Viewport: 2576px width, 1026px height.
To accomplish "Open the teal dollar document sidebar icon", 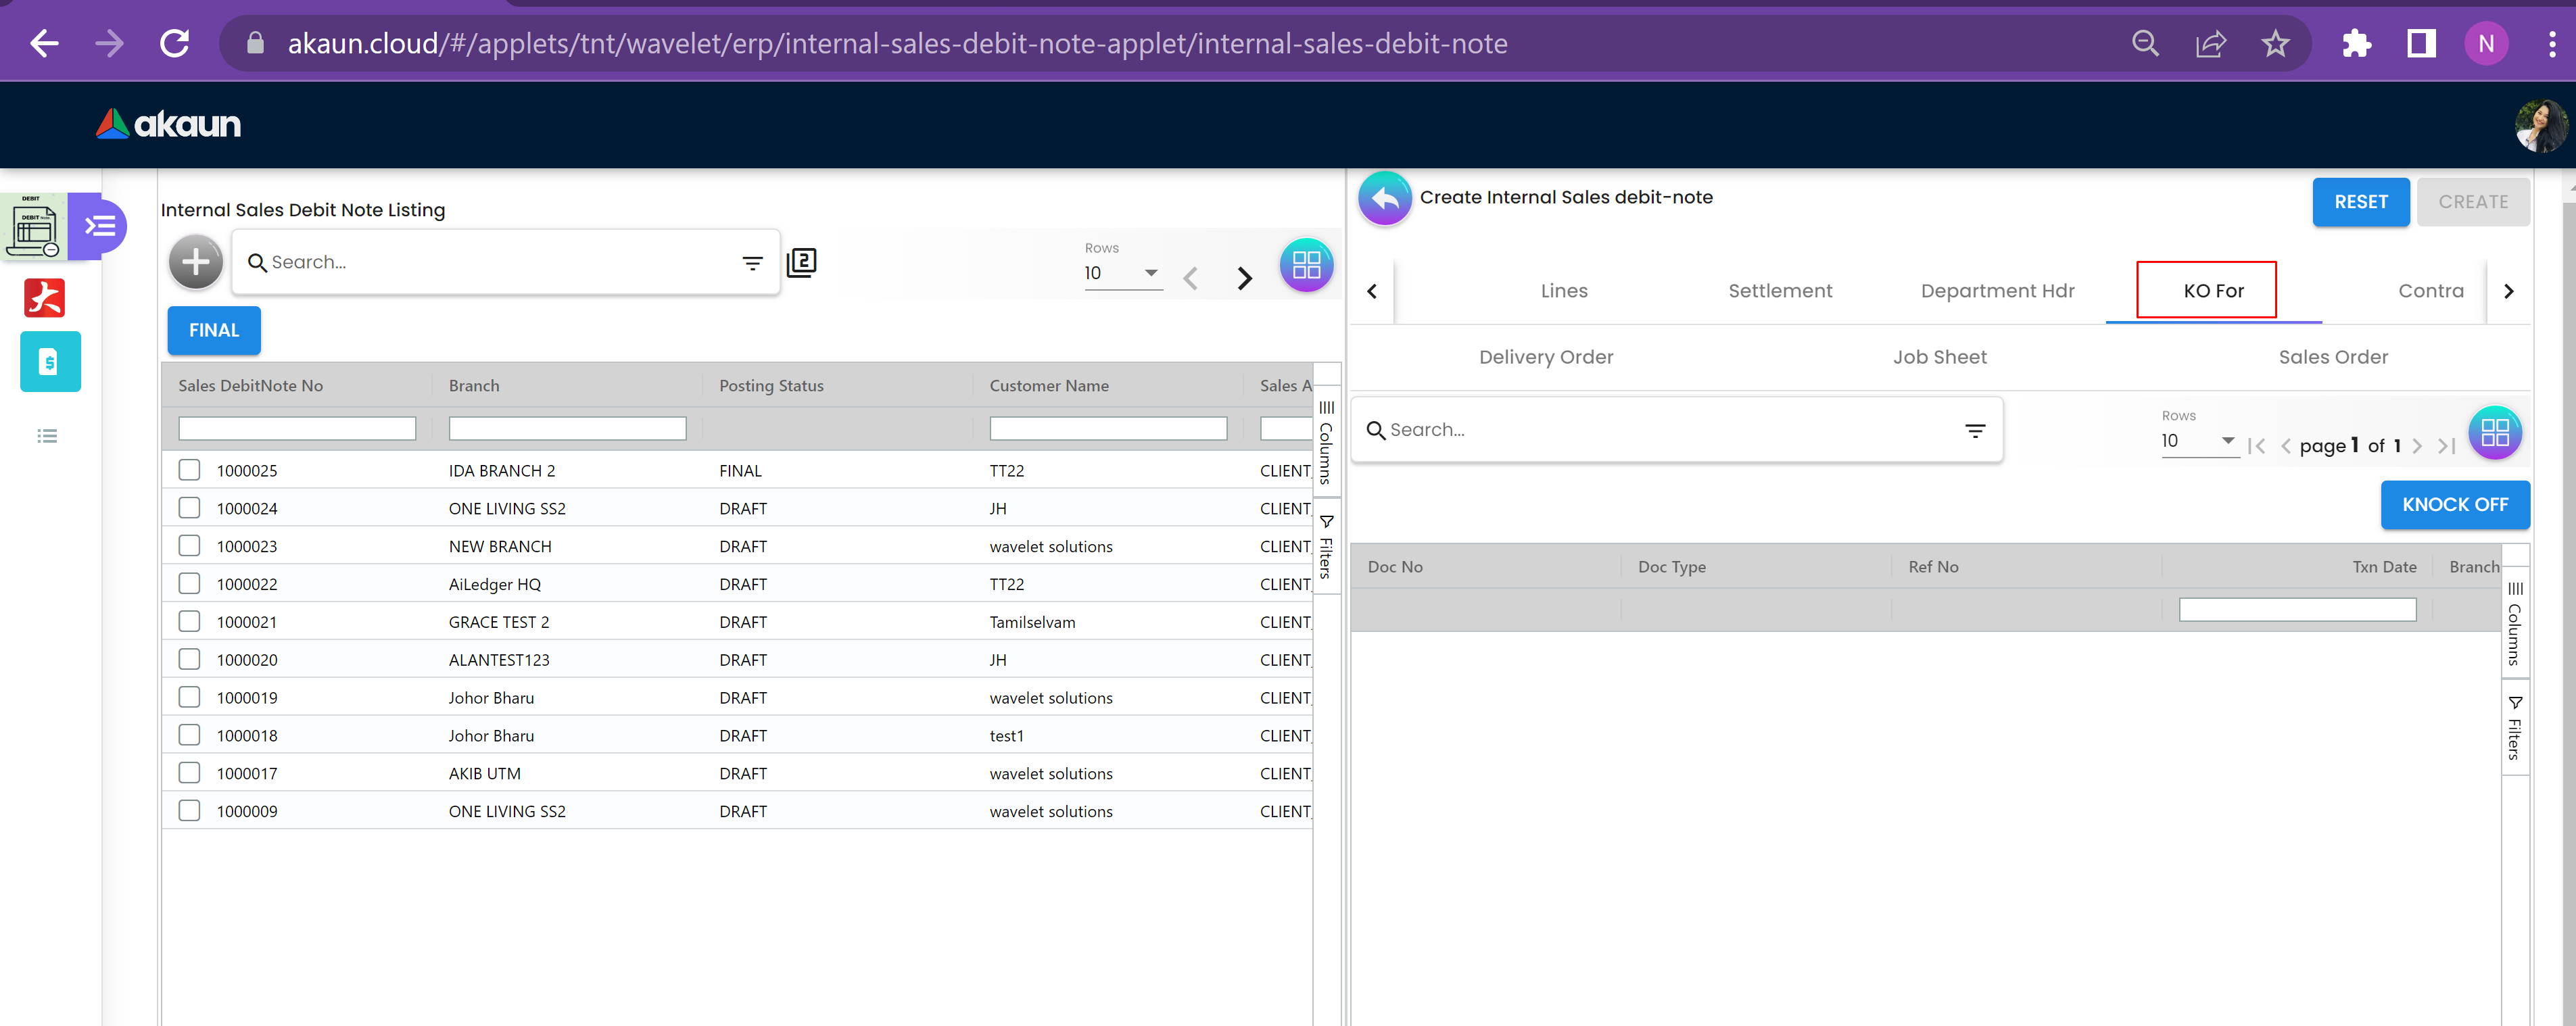I will click(50, 361).
